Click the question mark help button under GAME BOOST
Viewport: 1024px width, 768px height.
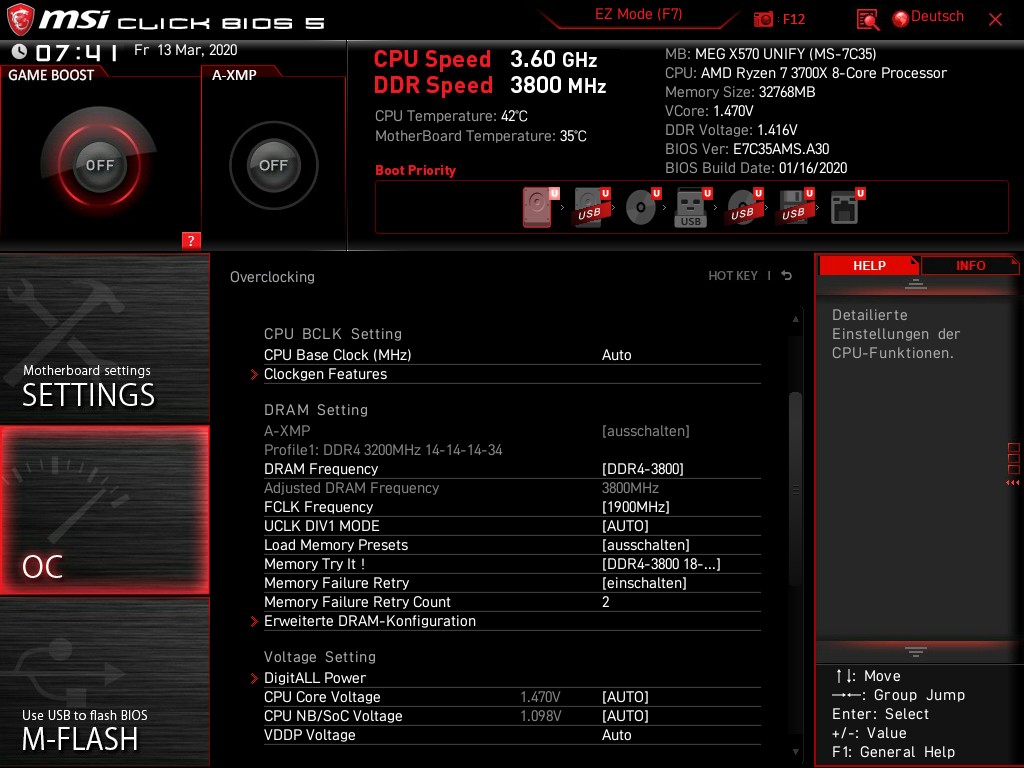click(x=191, y=240)
